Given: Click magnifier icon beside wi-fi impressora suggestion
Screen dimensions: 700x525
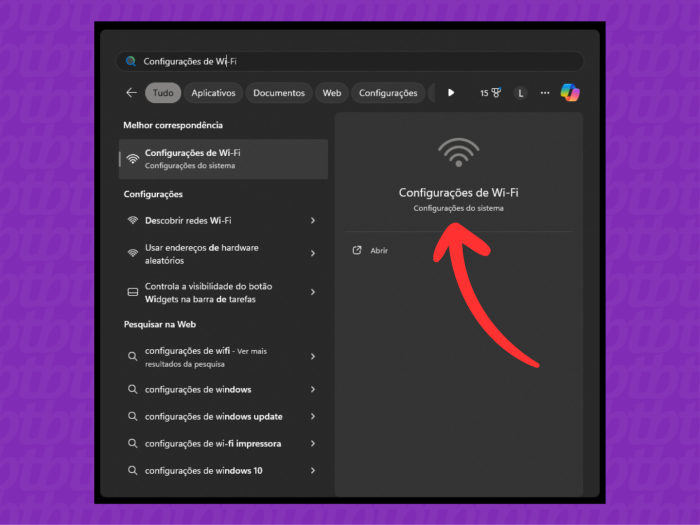Looking at the screenshot, I should point(133,443).
